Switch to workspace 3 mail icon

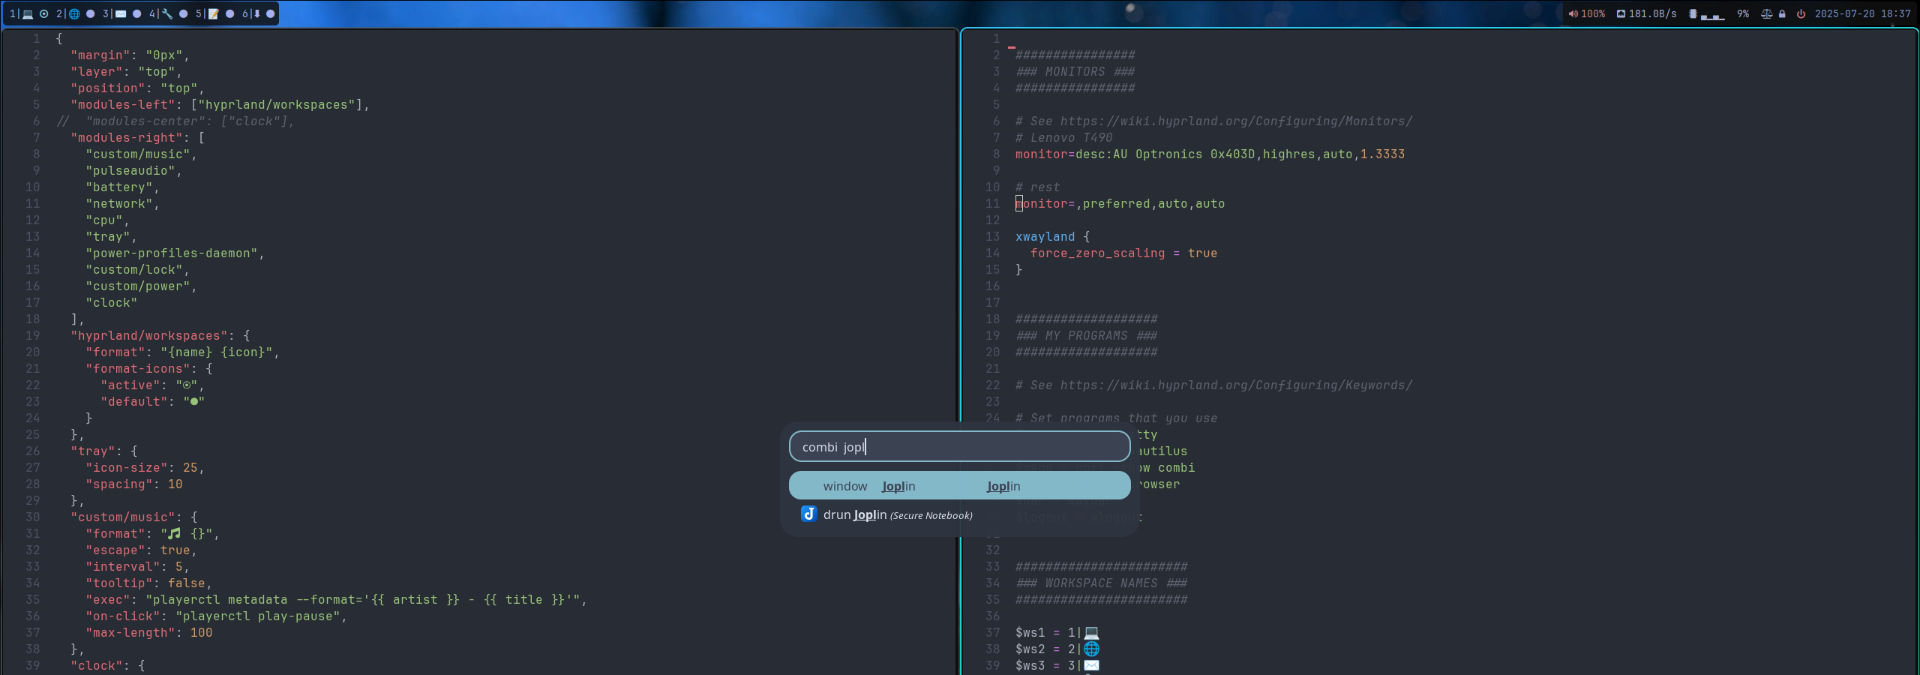pos(120,14)
